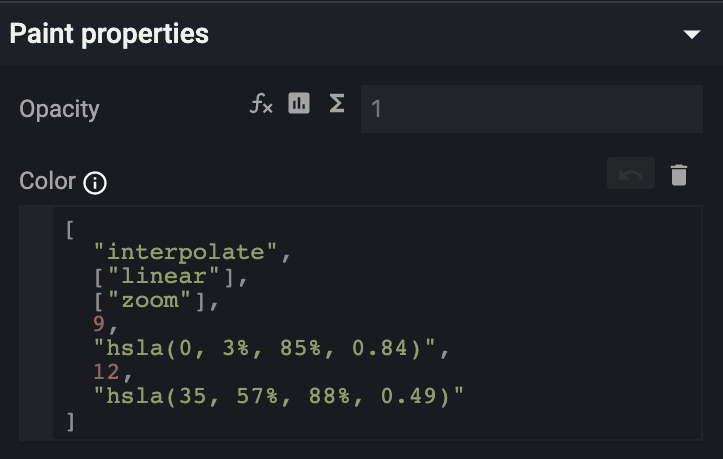Click the Opacity value input field
Image resolution: width=723 pixels, height=459 pixels.
pyautogui.click(x=532, y=109)
